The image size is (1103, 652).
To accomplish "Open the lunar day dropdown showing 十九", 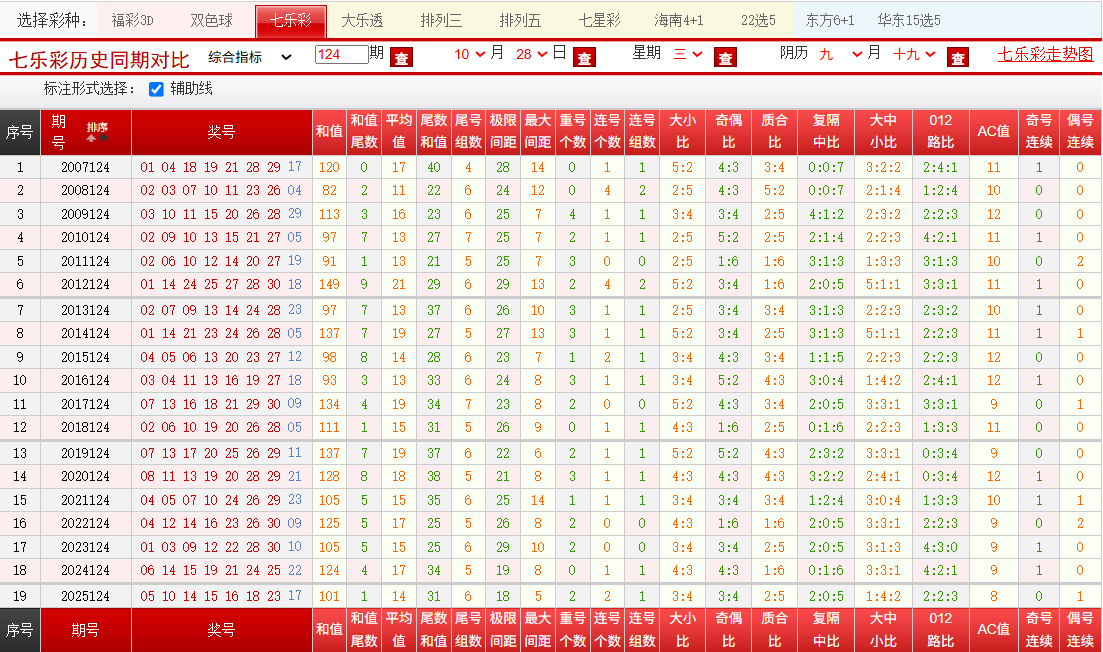I will point(914,54).
